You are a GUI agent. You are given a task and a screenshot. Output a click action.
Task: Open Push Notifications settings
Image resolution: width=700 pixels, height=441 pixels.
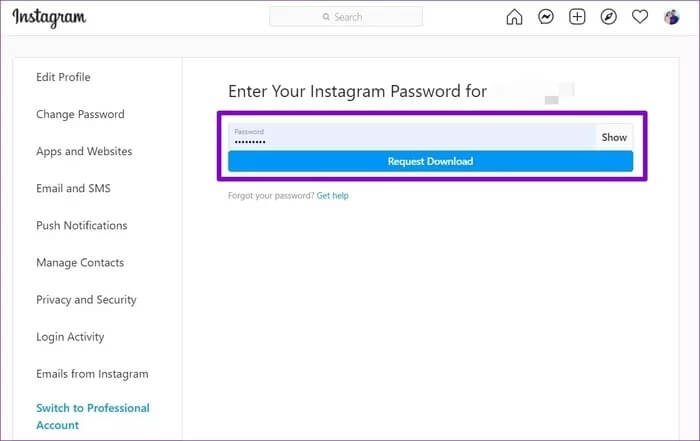[x=82, y=225]
